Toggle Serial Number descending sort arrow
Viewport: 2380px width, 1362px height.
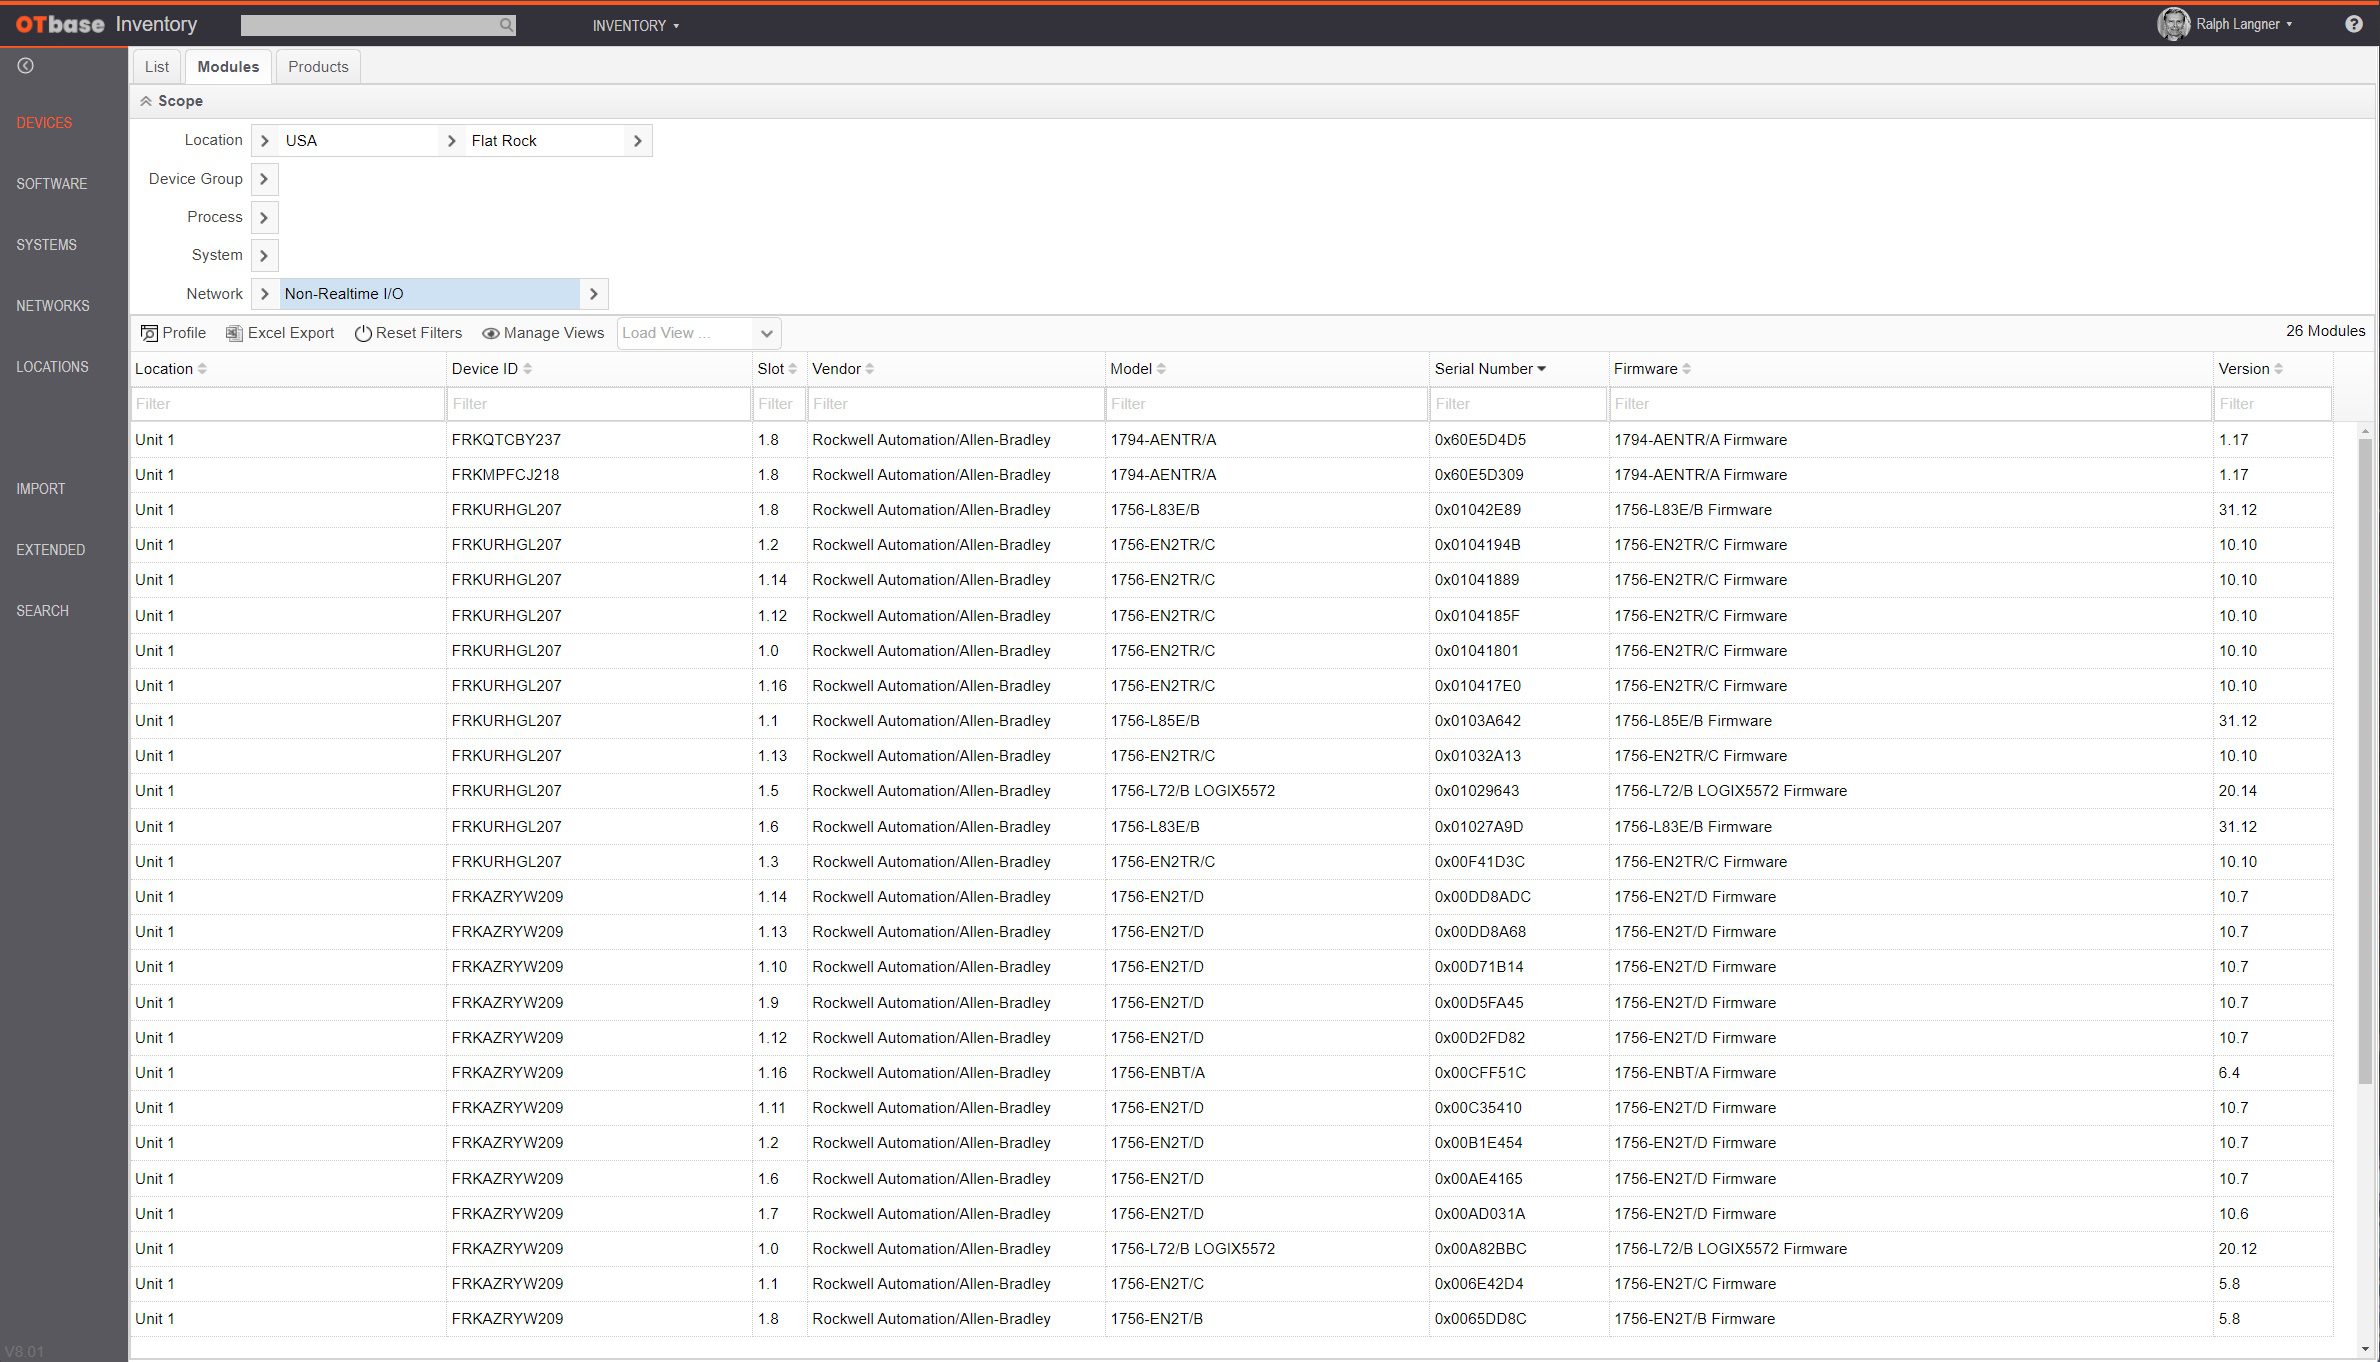click(1541, 369)
